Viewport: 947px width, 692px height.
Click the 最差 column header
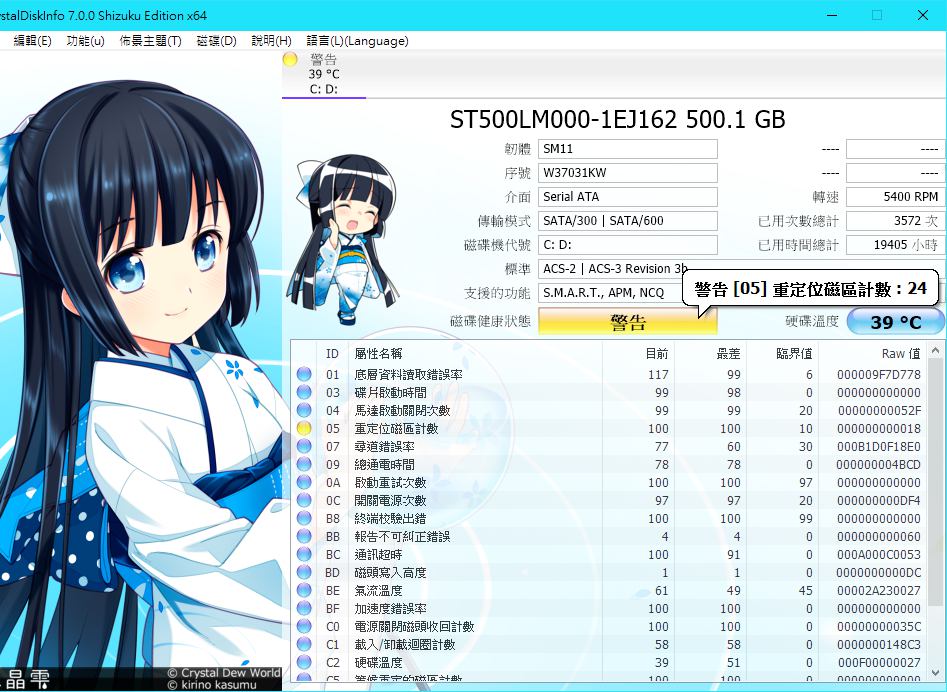click(710, 354)
